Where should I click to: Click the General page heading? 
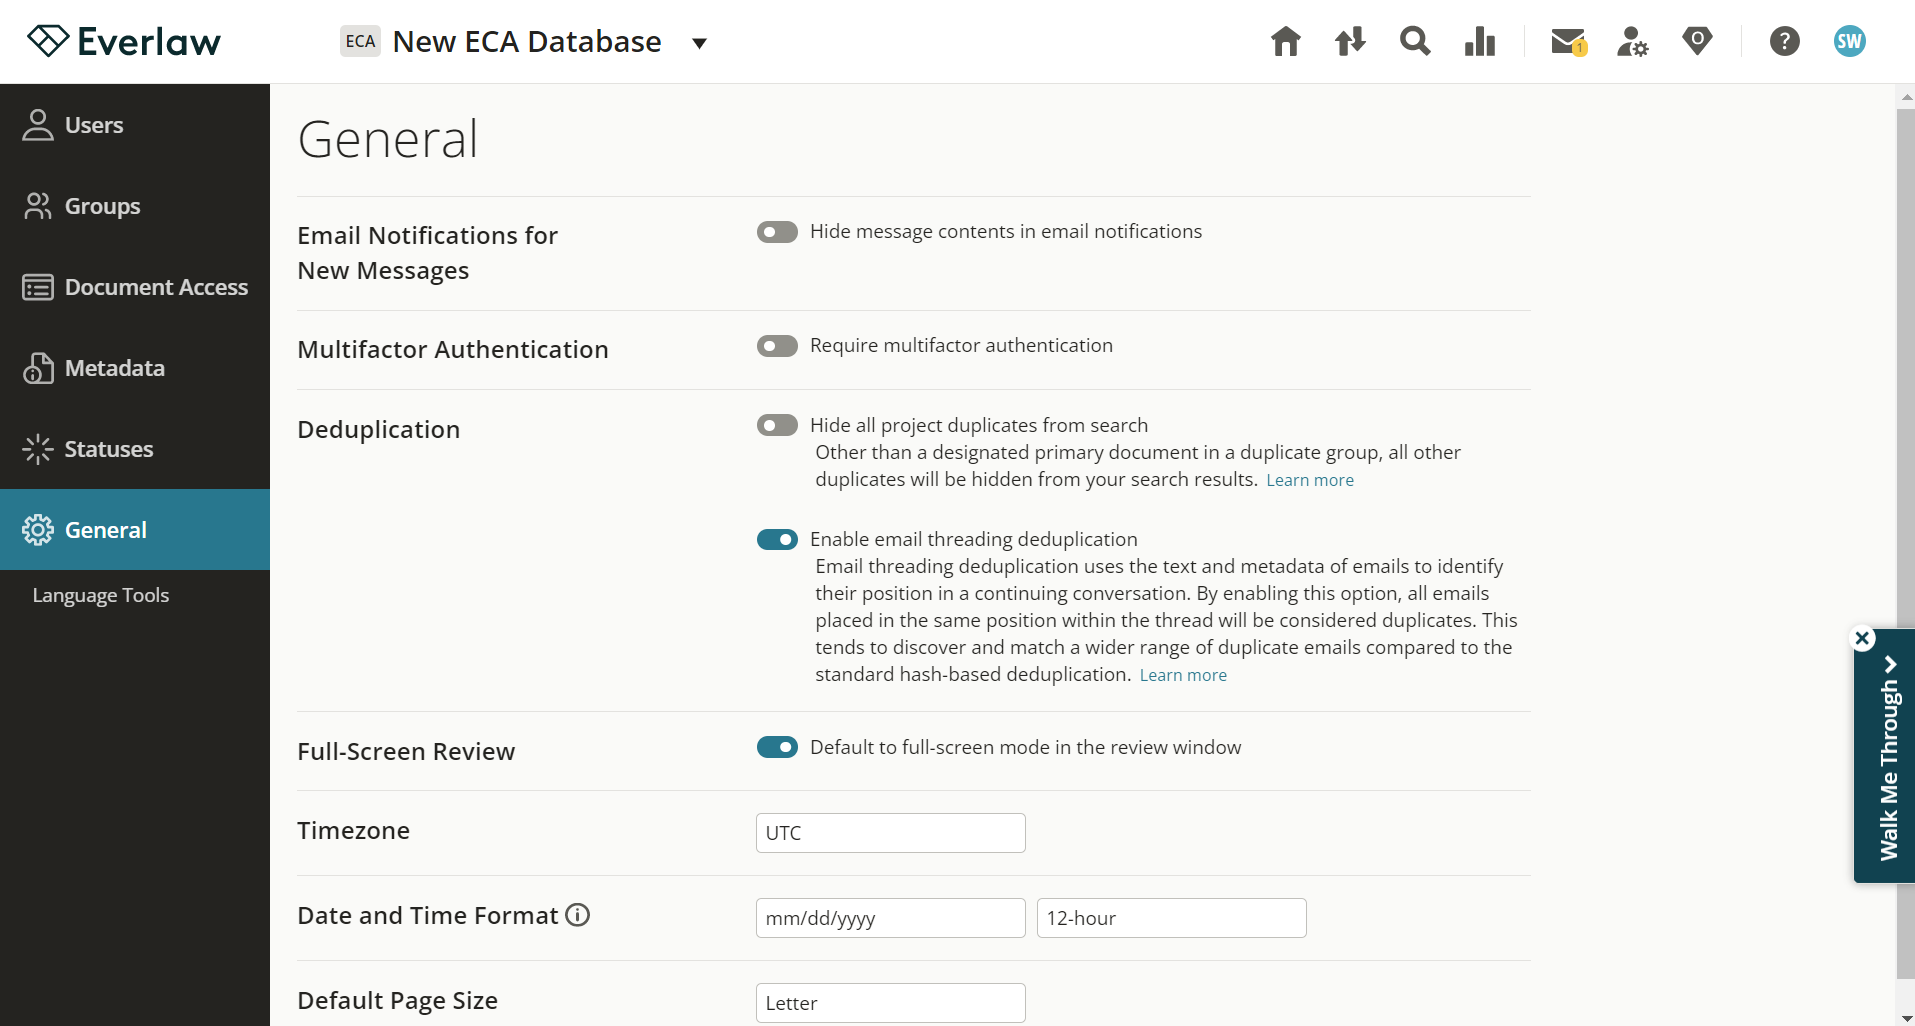tap(388, 139)
